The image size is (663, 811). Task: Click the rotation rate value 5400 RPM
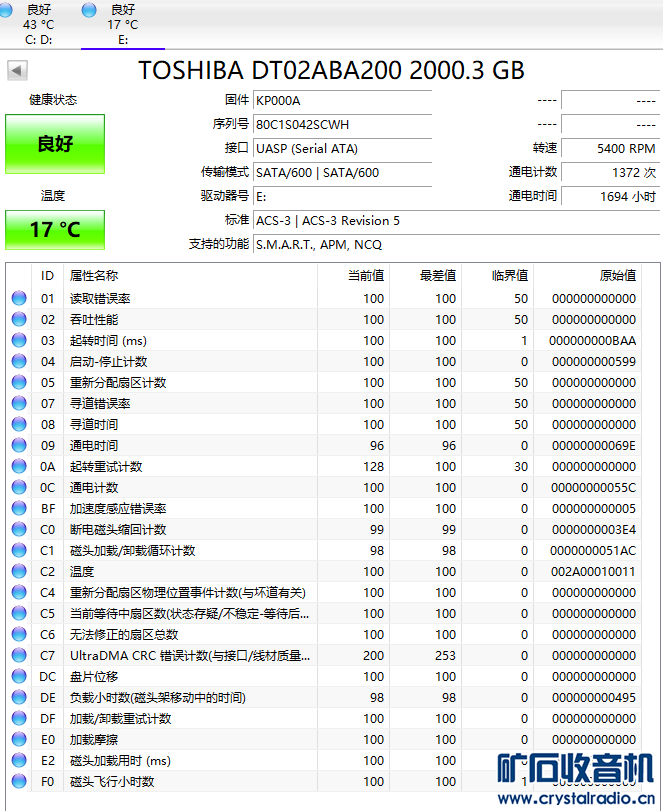(610, 148)
